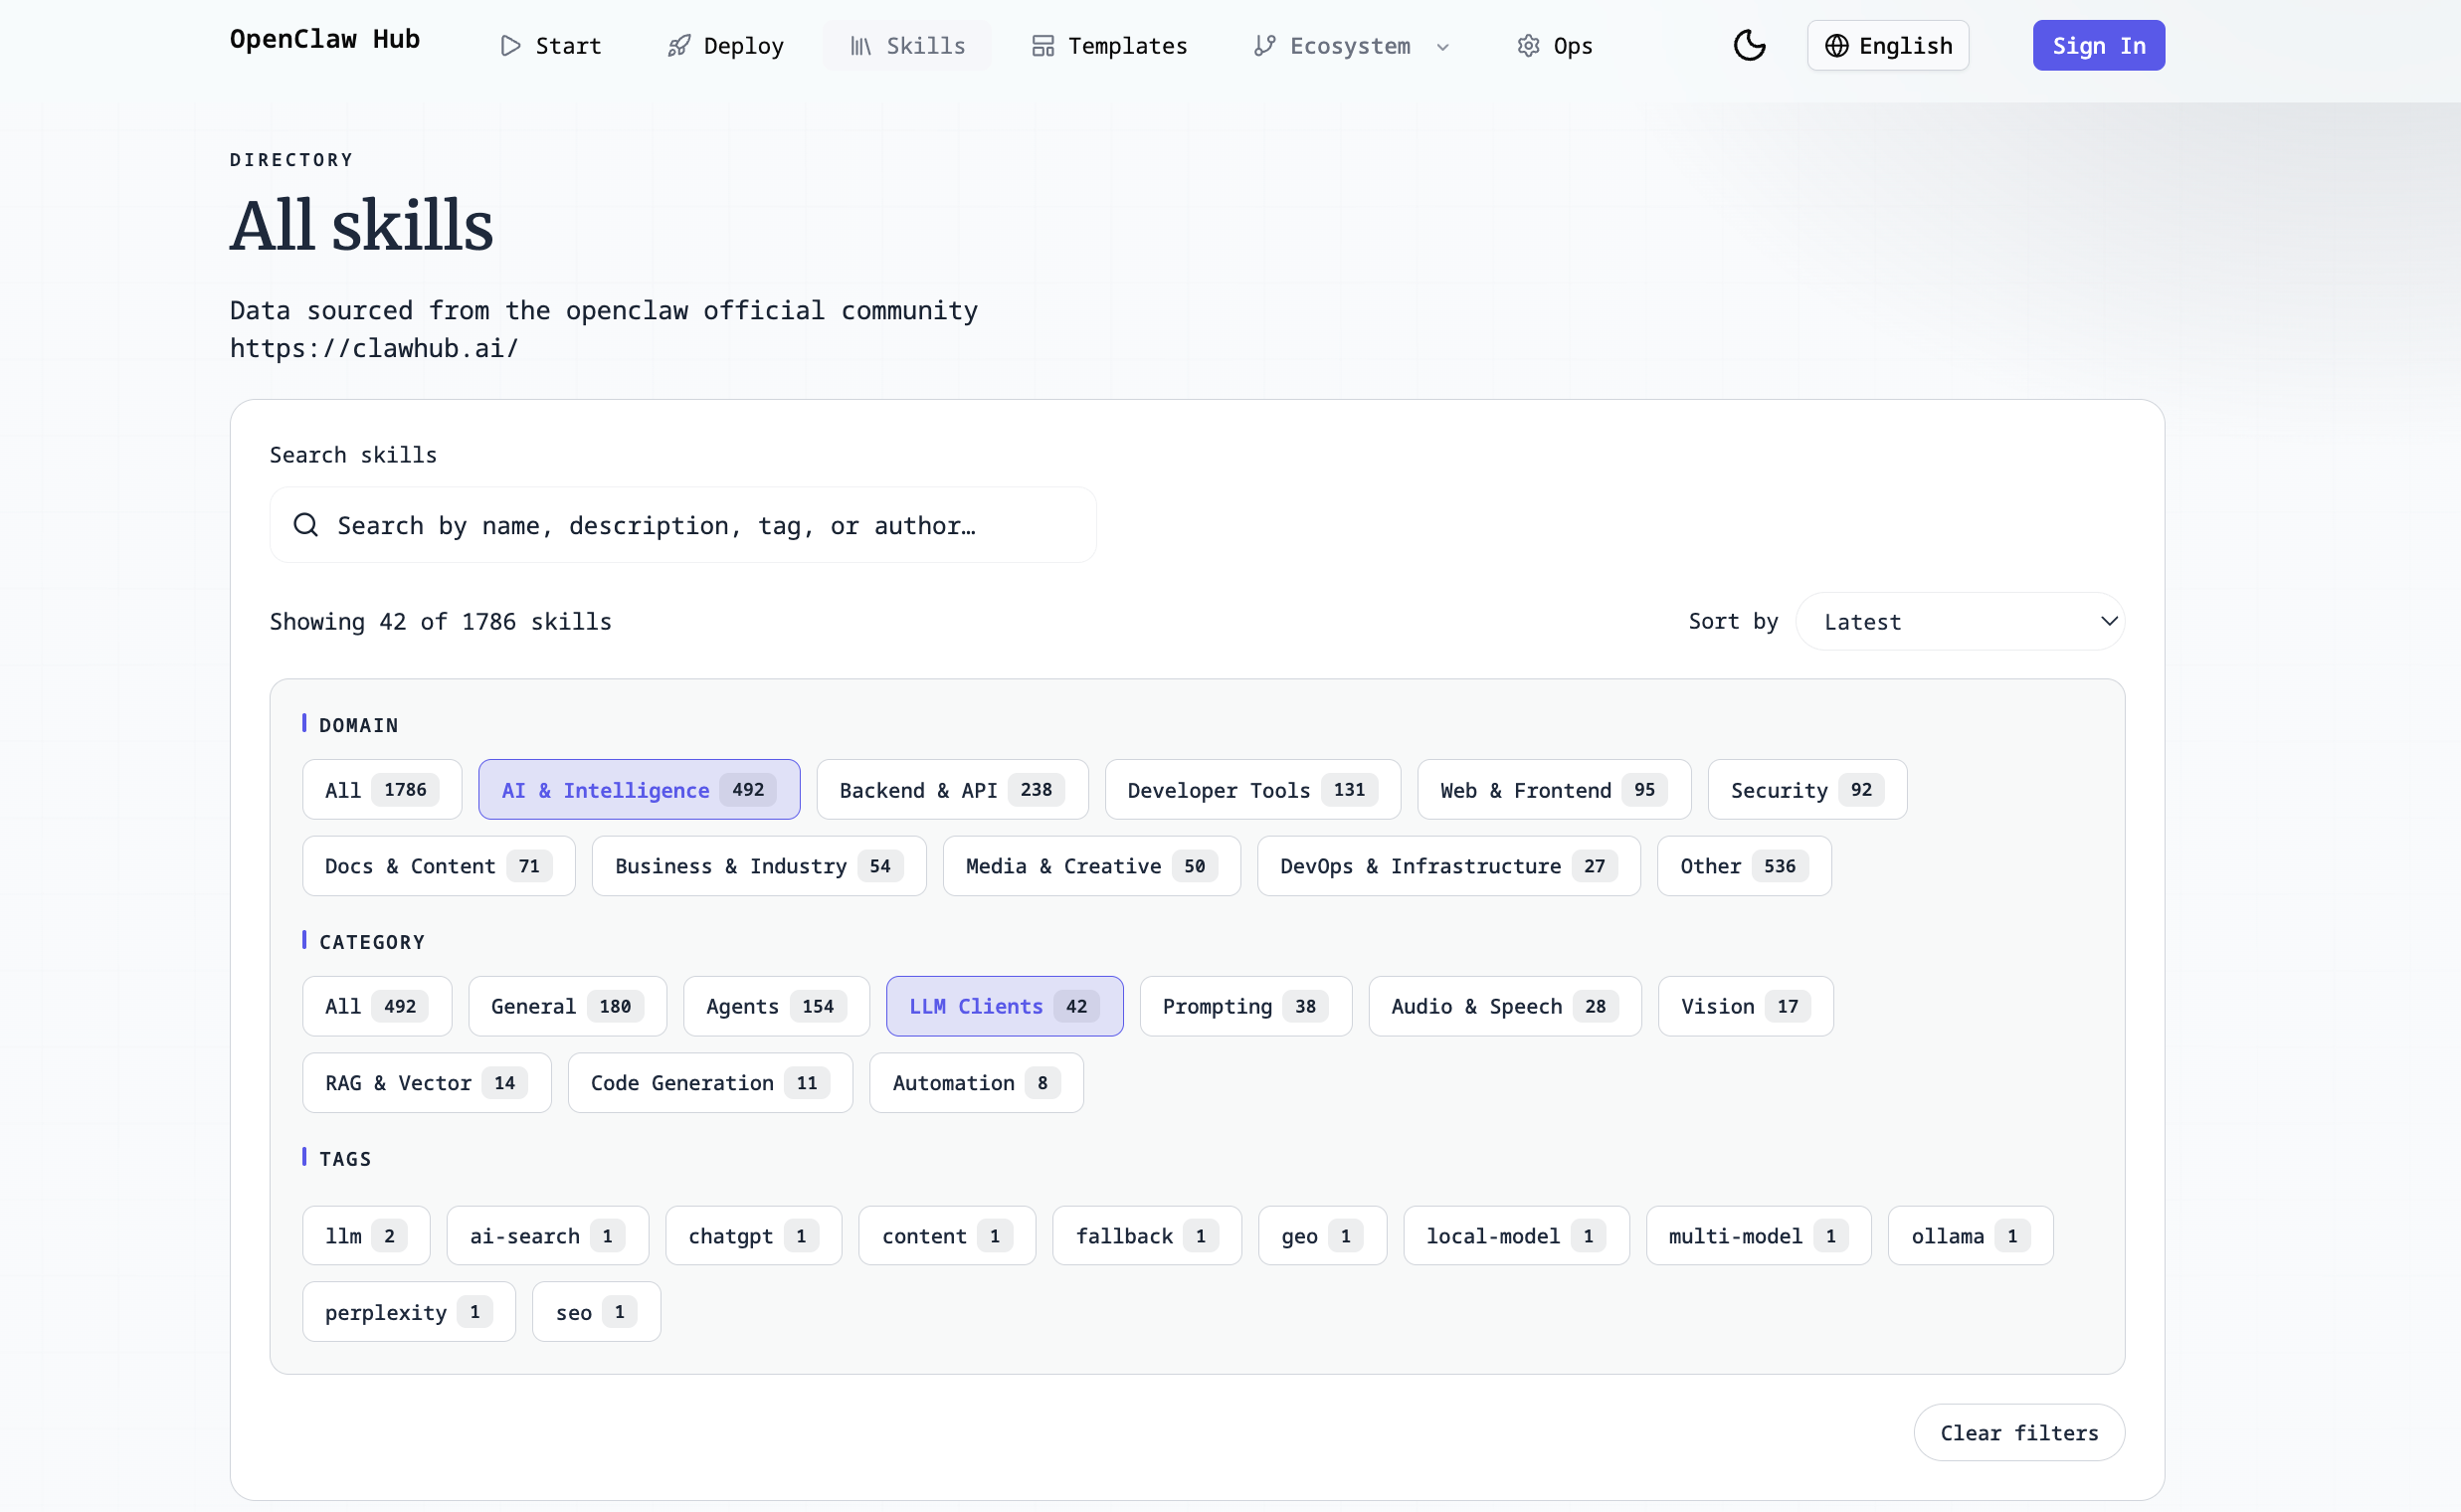Open the https://clawhub.ai/ link
The height and width of the screenshot is (1512, 2461).
374,348
